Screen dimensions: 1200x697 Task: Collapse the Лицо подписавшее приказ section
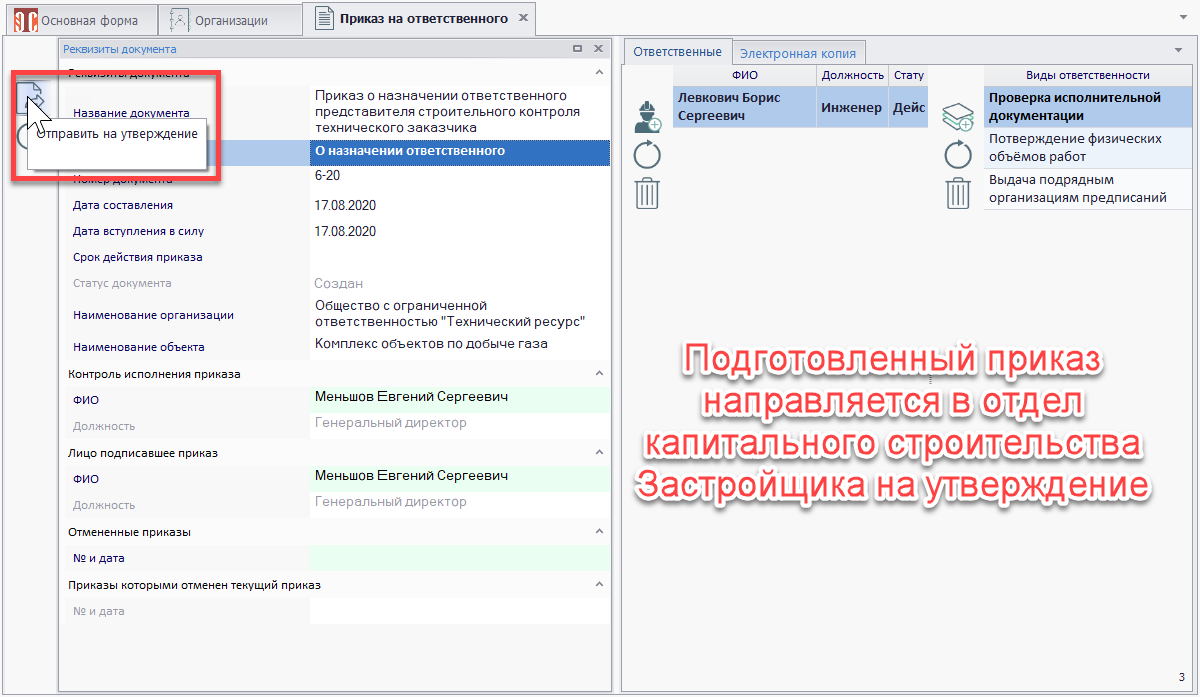599,453
